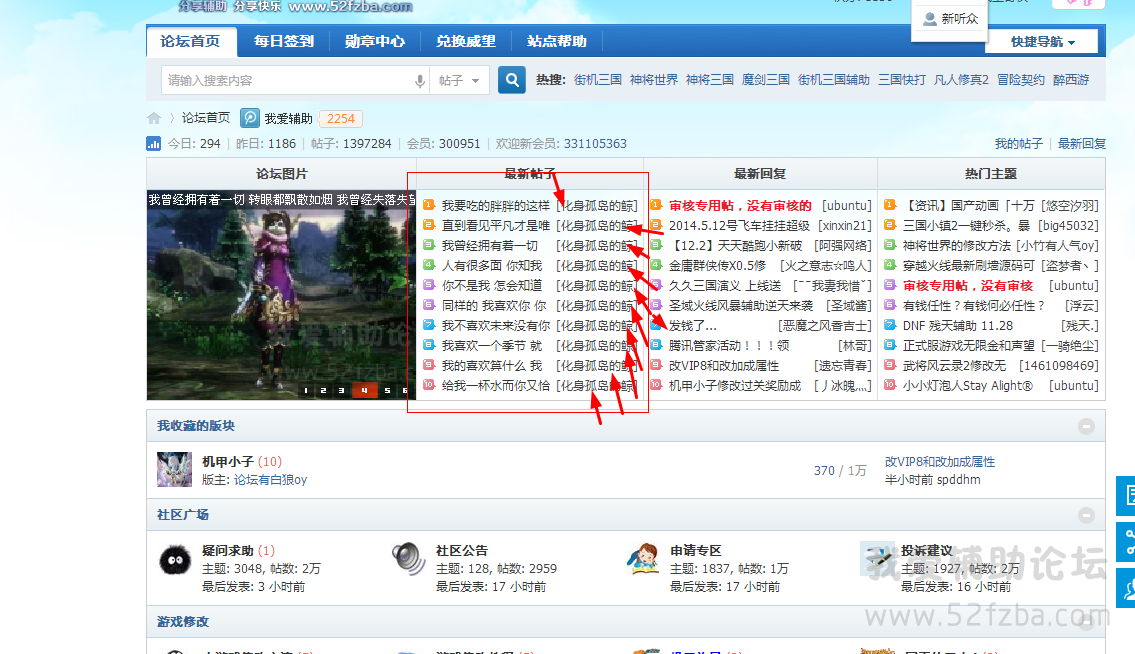Click the 我爱辅助 breadcrumb text link
Screen dimensions: 1135x654
pyautogui.click(x=288, y=119)
